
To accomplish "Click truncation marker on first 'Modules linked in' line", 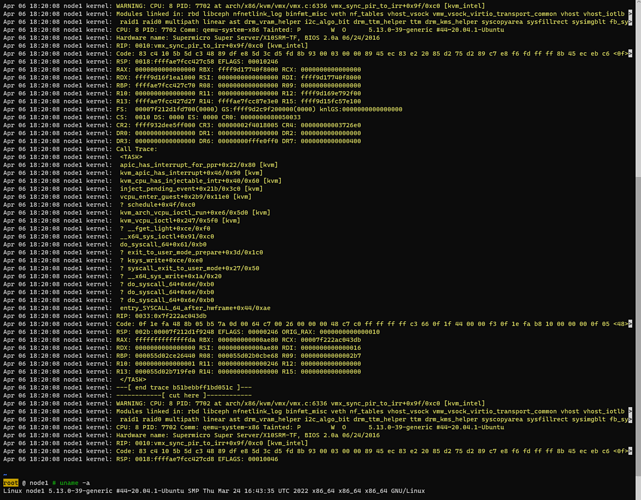I will 630,14.
